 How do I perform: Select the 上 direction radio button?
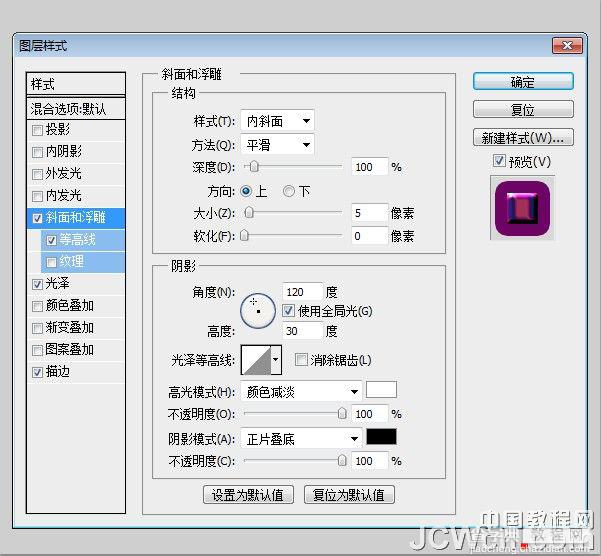246,191
